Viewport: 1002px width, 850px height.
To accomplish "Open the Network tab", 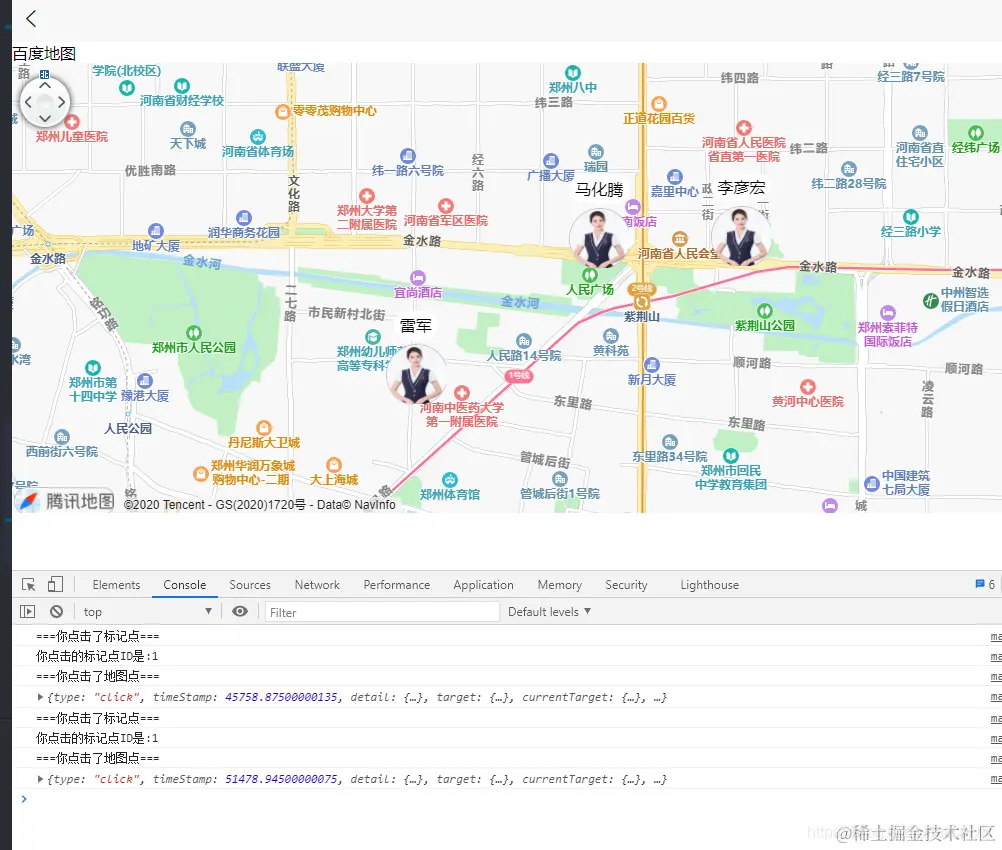I will (x=317, y=585).
